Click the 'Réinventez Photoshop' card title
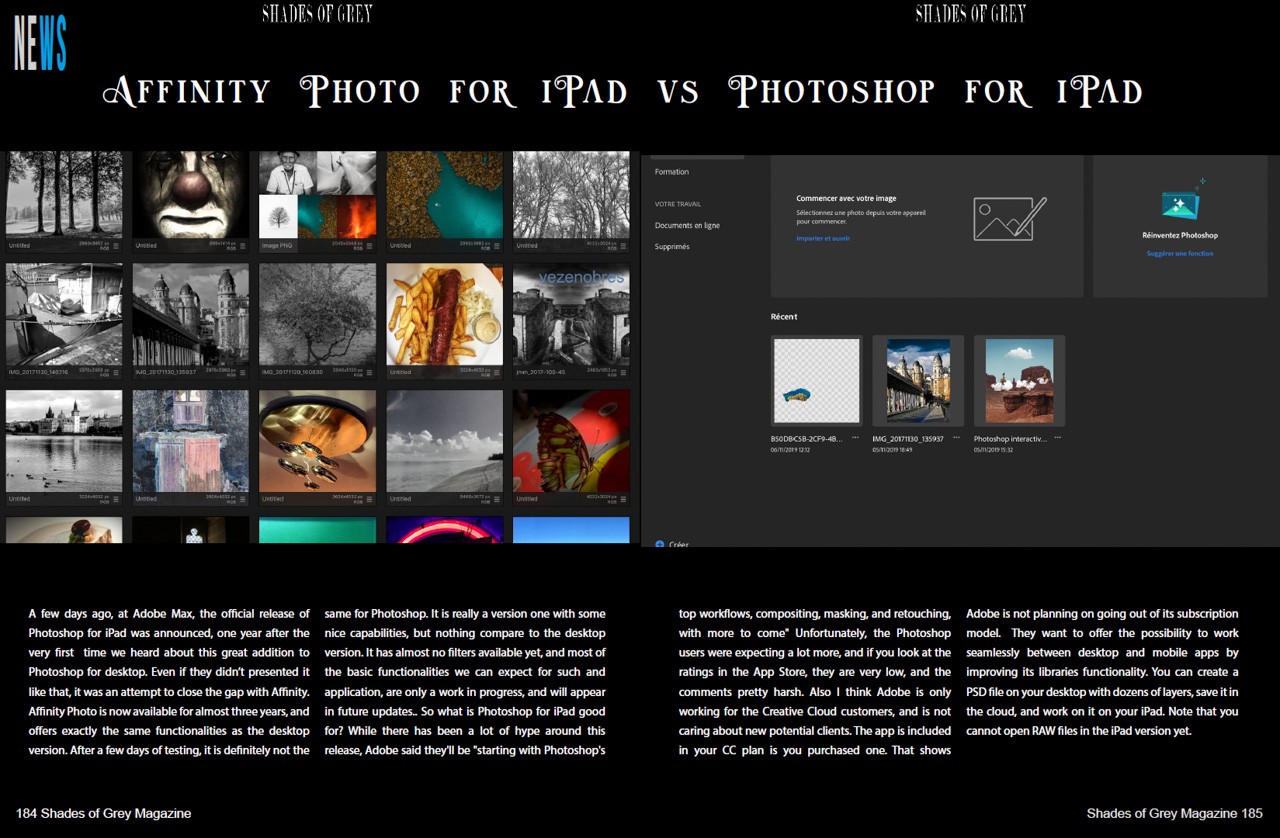 tap(1180, 235)
